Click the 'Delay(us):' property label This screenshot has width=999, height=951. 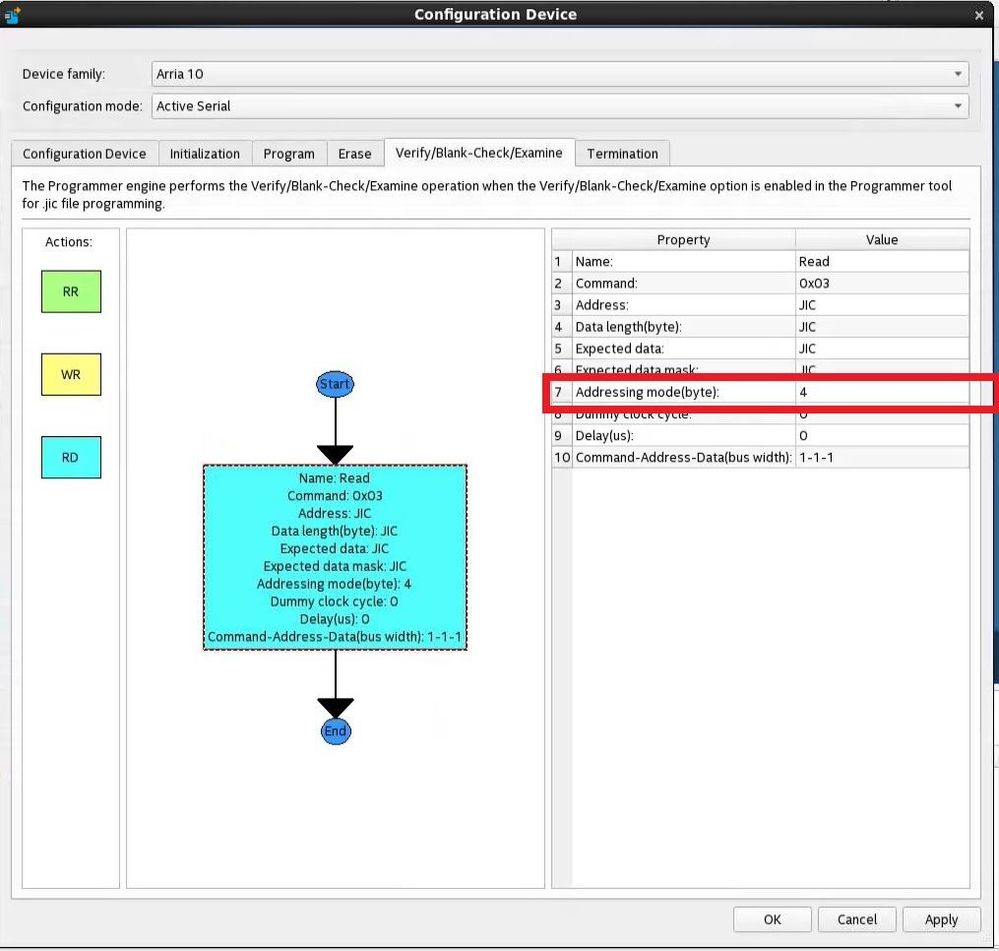click(604, 435)
